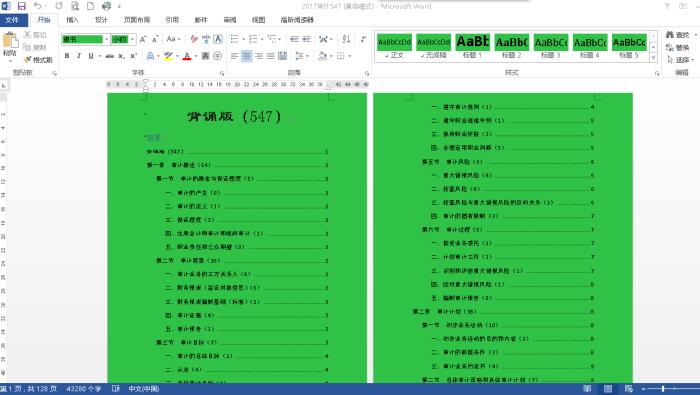This screenshot has height=395, width=700.
Task: Apply the 无间隔 style
Action: coord(433,47)
